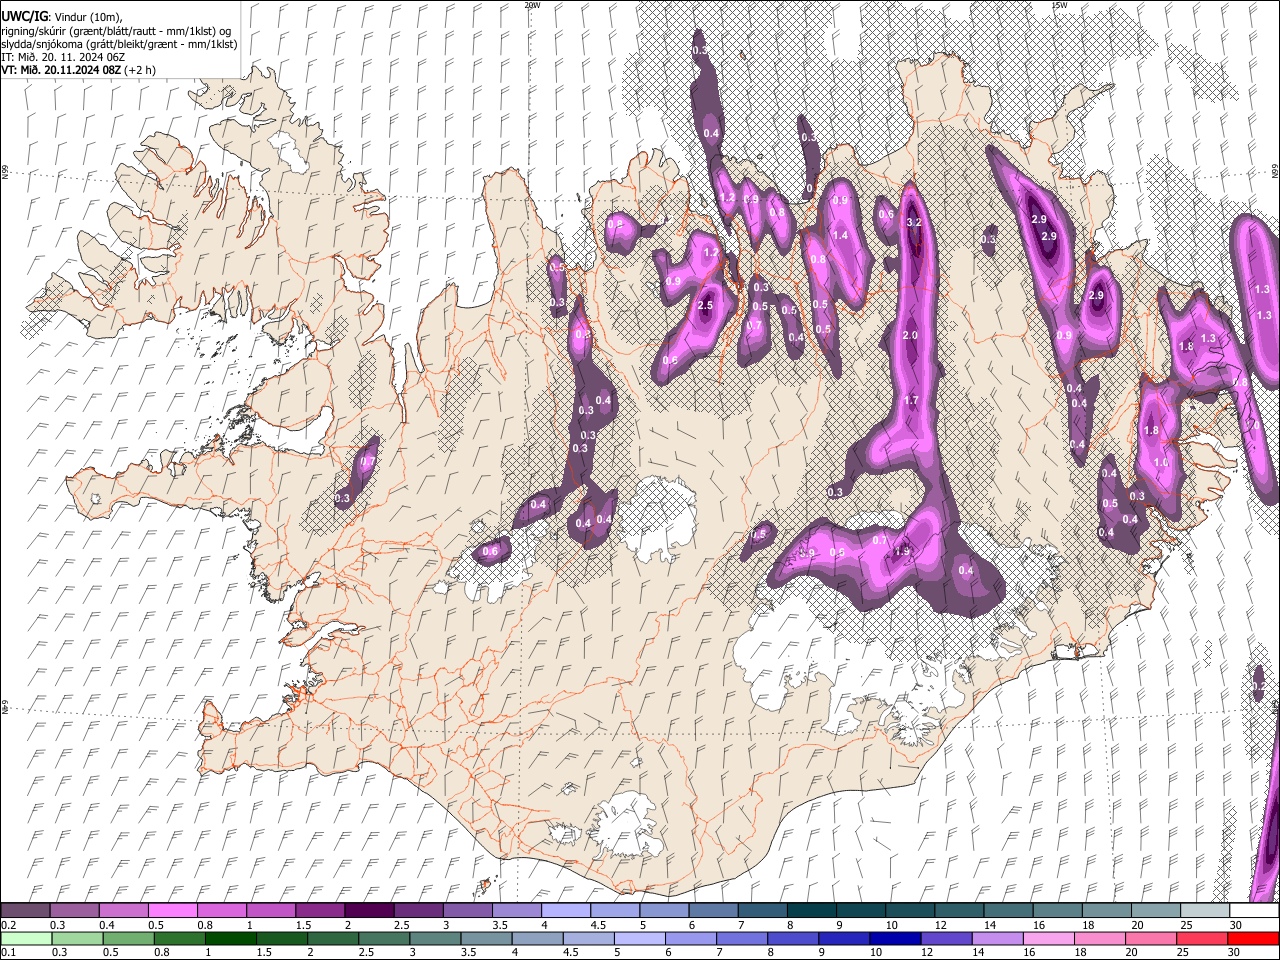Image resolution: width=1280 pixels, height=960 pixels.
Task: Click the white swatch labeled 30 in upper legend
Action: [1254, 911]
